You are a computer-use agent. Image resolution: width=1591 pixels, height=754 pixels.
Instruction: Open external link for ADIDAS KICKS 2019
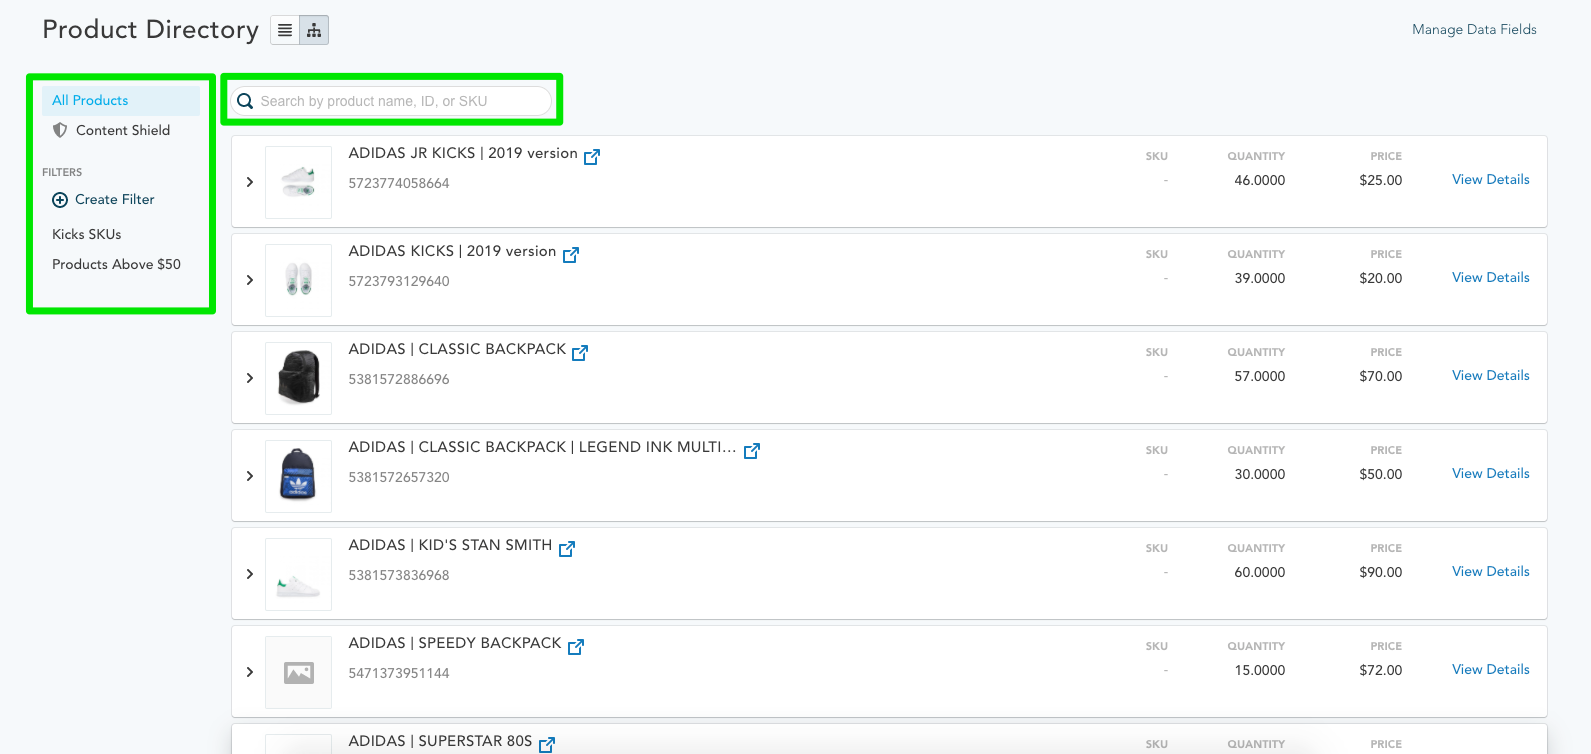(x=571, y=255)
